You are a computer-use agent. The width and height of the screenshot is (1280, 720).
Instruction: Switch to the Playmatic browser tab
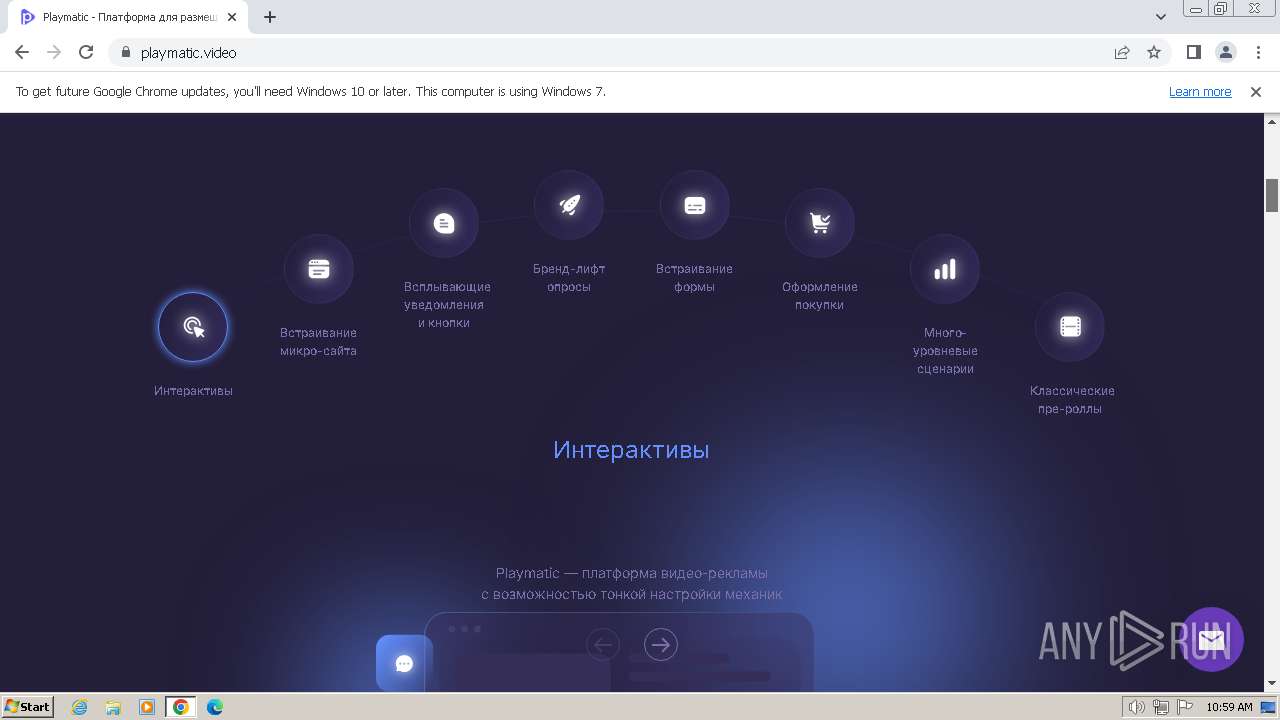click(x=128, y=17)
